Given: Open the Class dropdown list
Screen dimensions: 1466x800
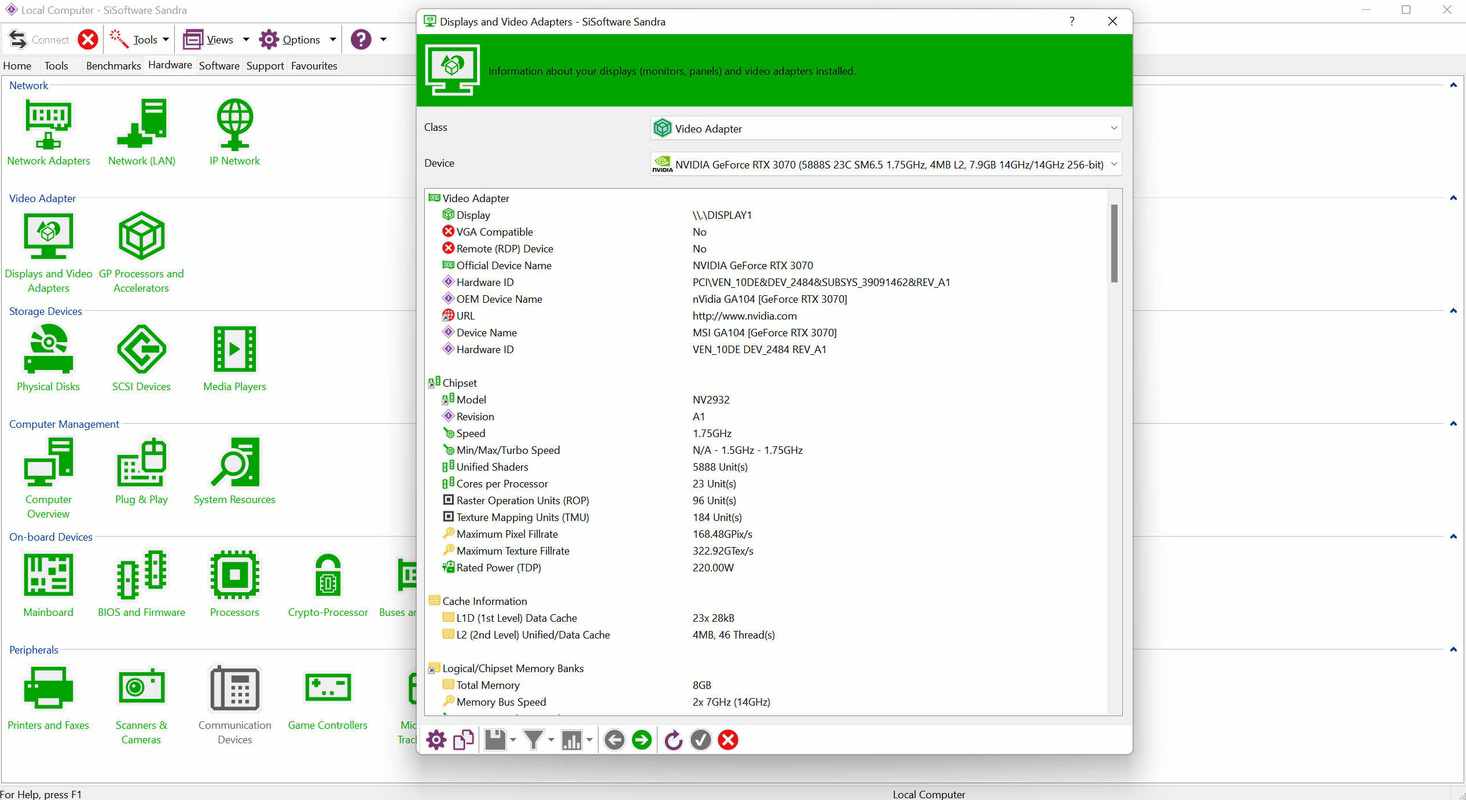Looking at the screenshot, I should pos(1112,128).
